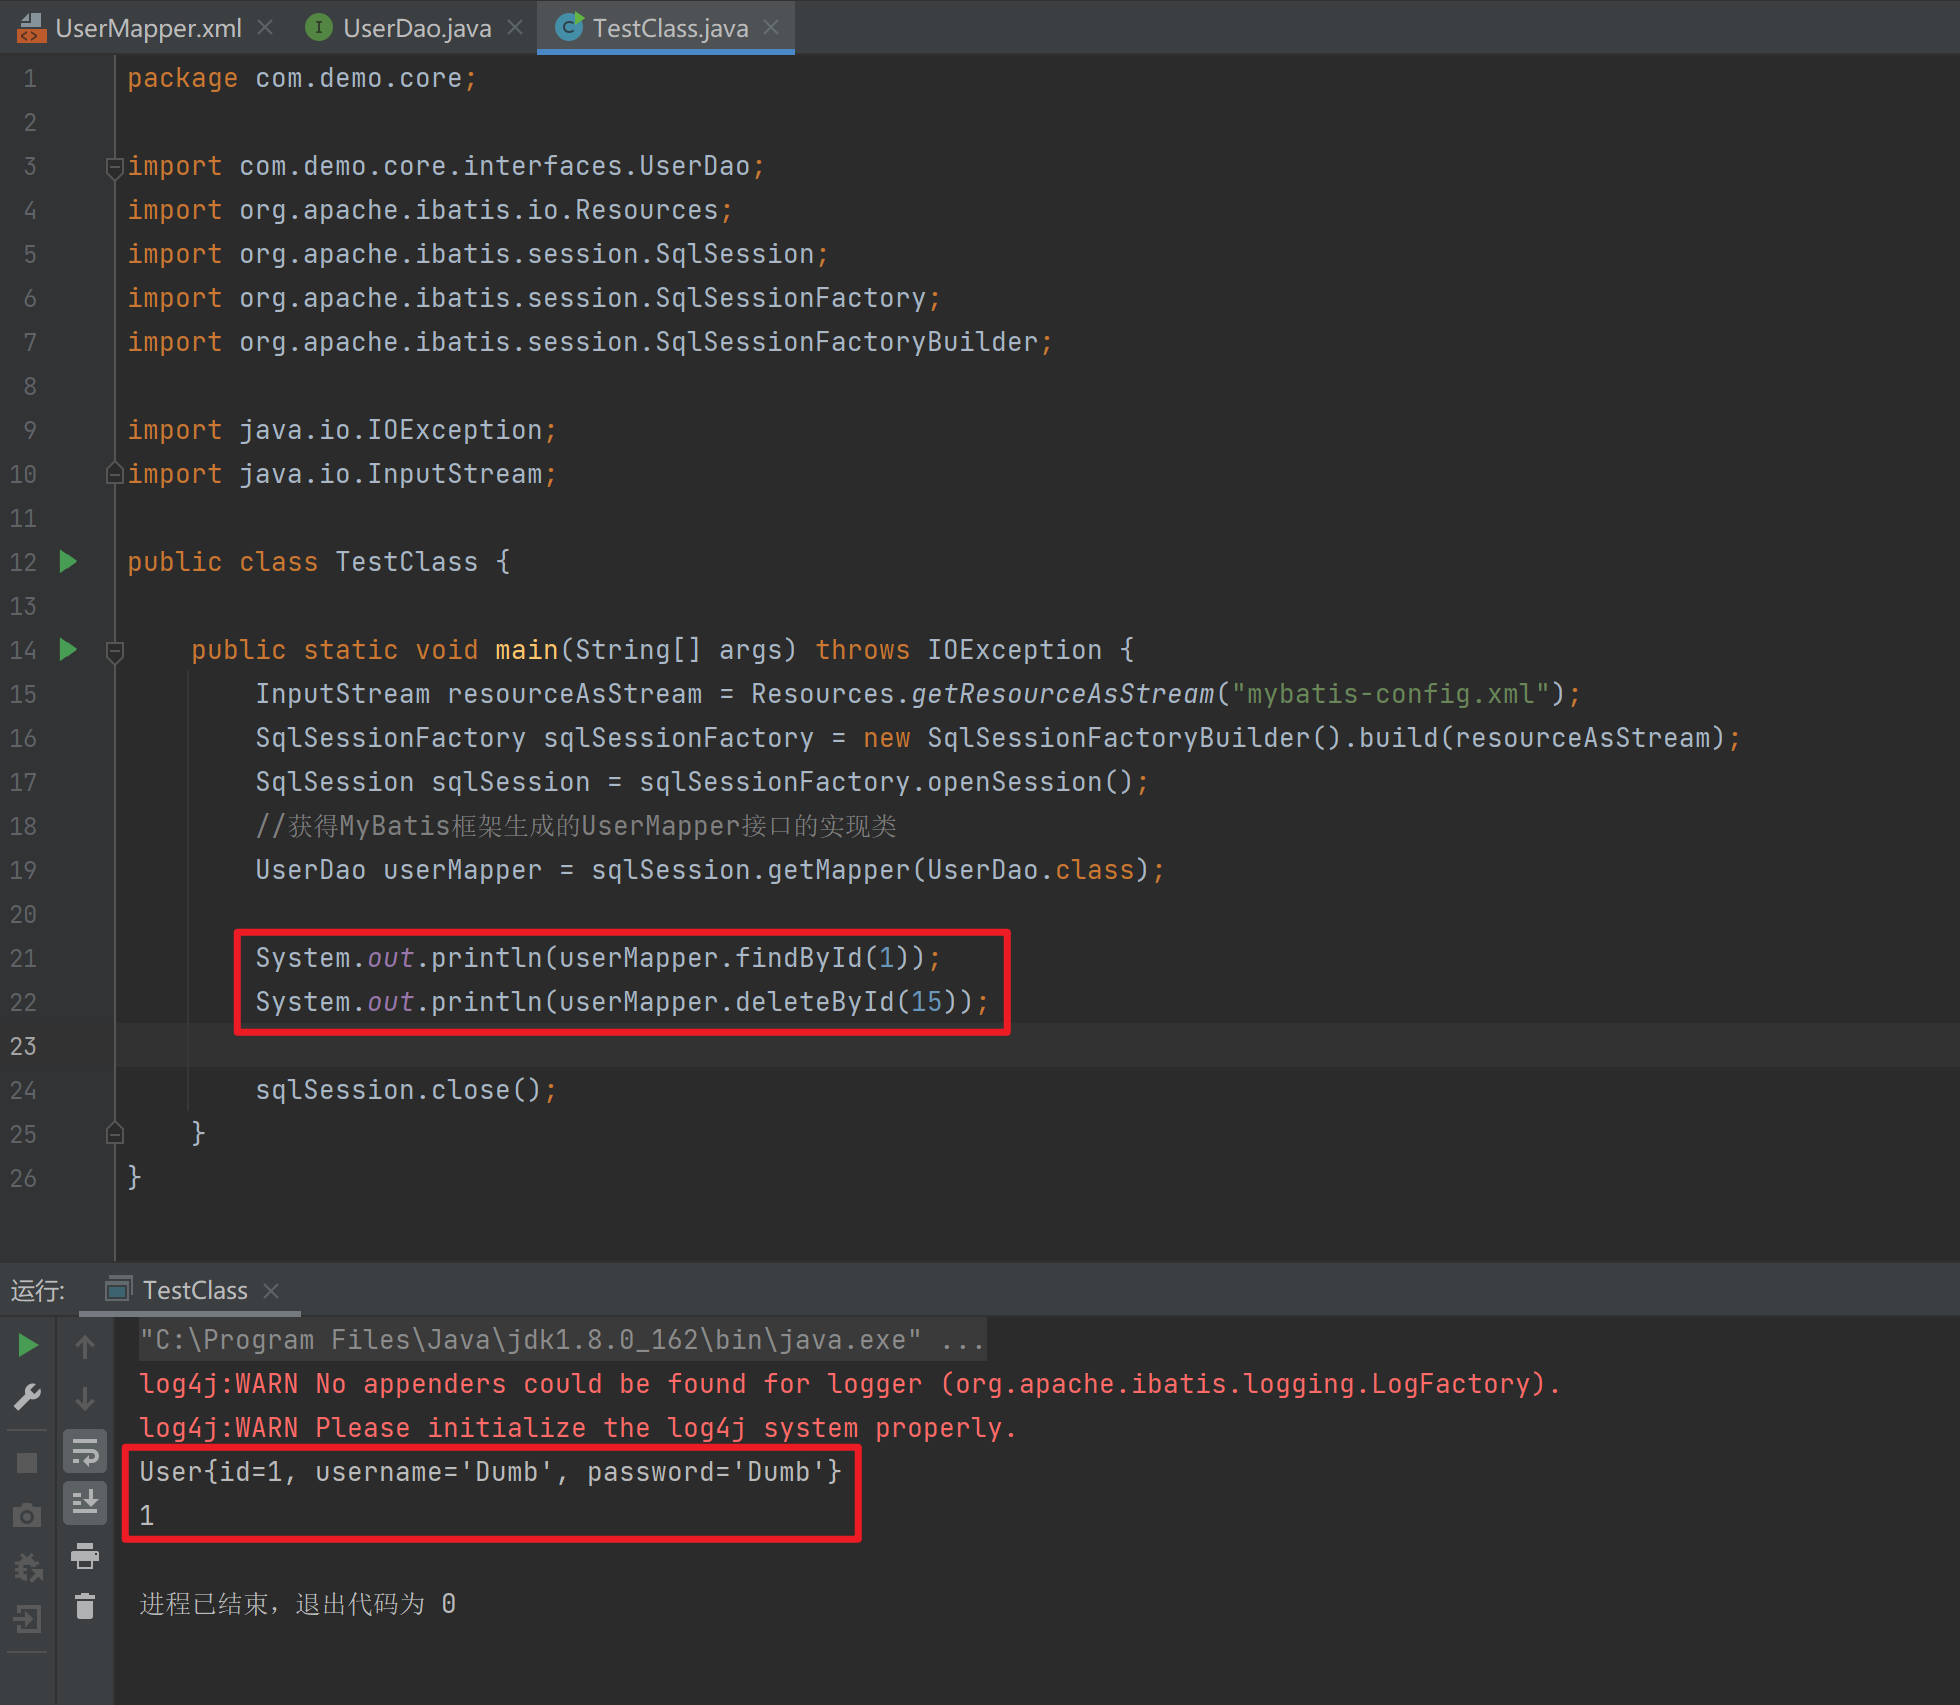The width and height of the screenshot is (1960, 1705).
Task: Toggle scroll to end of console
Action: tap(85, 1502)
